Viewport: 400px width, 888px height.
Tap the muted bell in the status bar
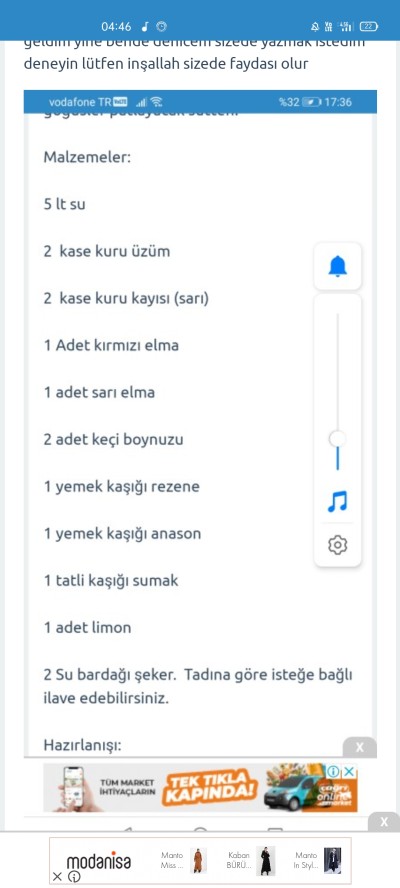click(314, 27)
